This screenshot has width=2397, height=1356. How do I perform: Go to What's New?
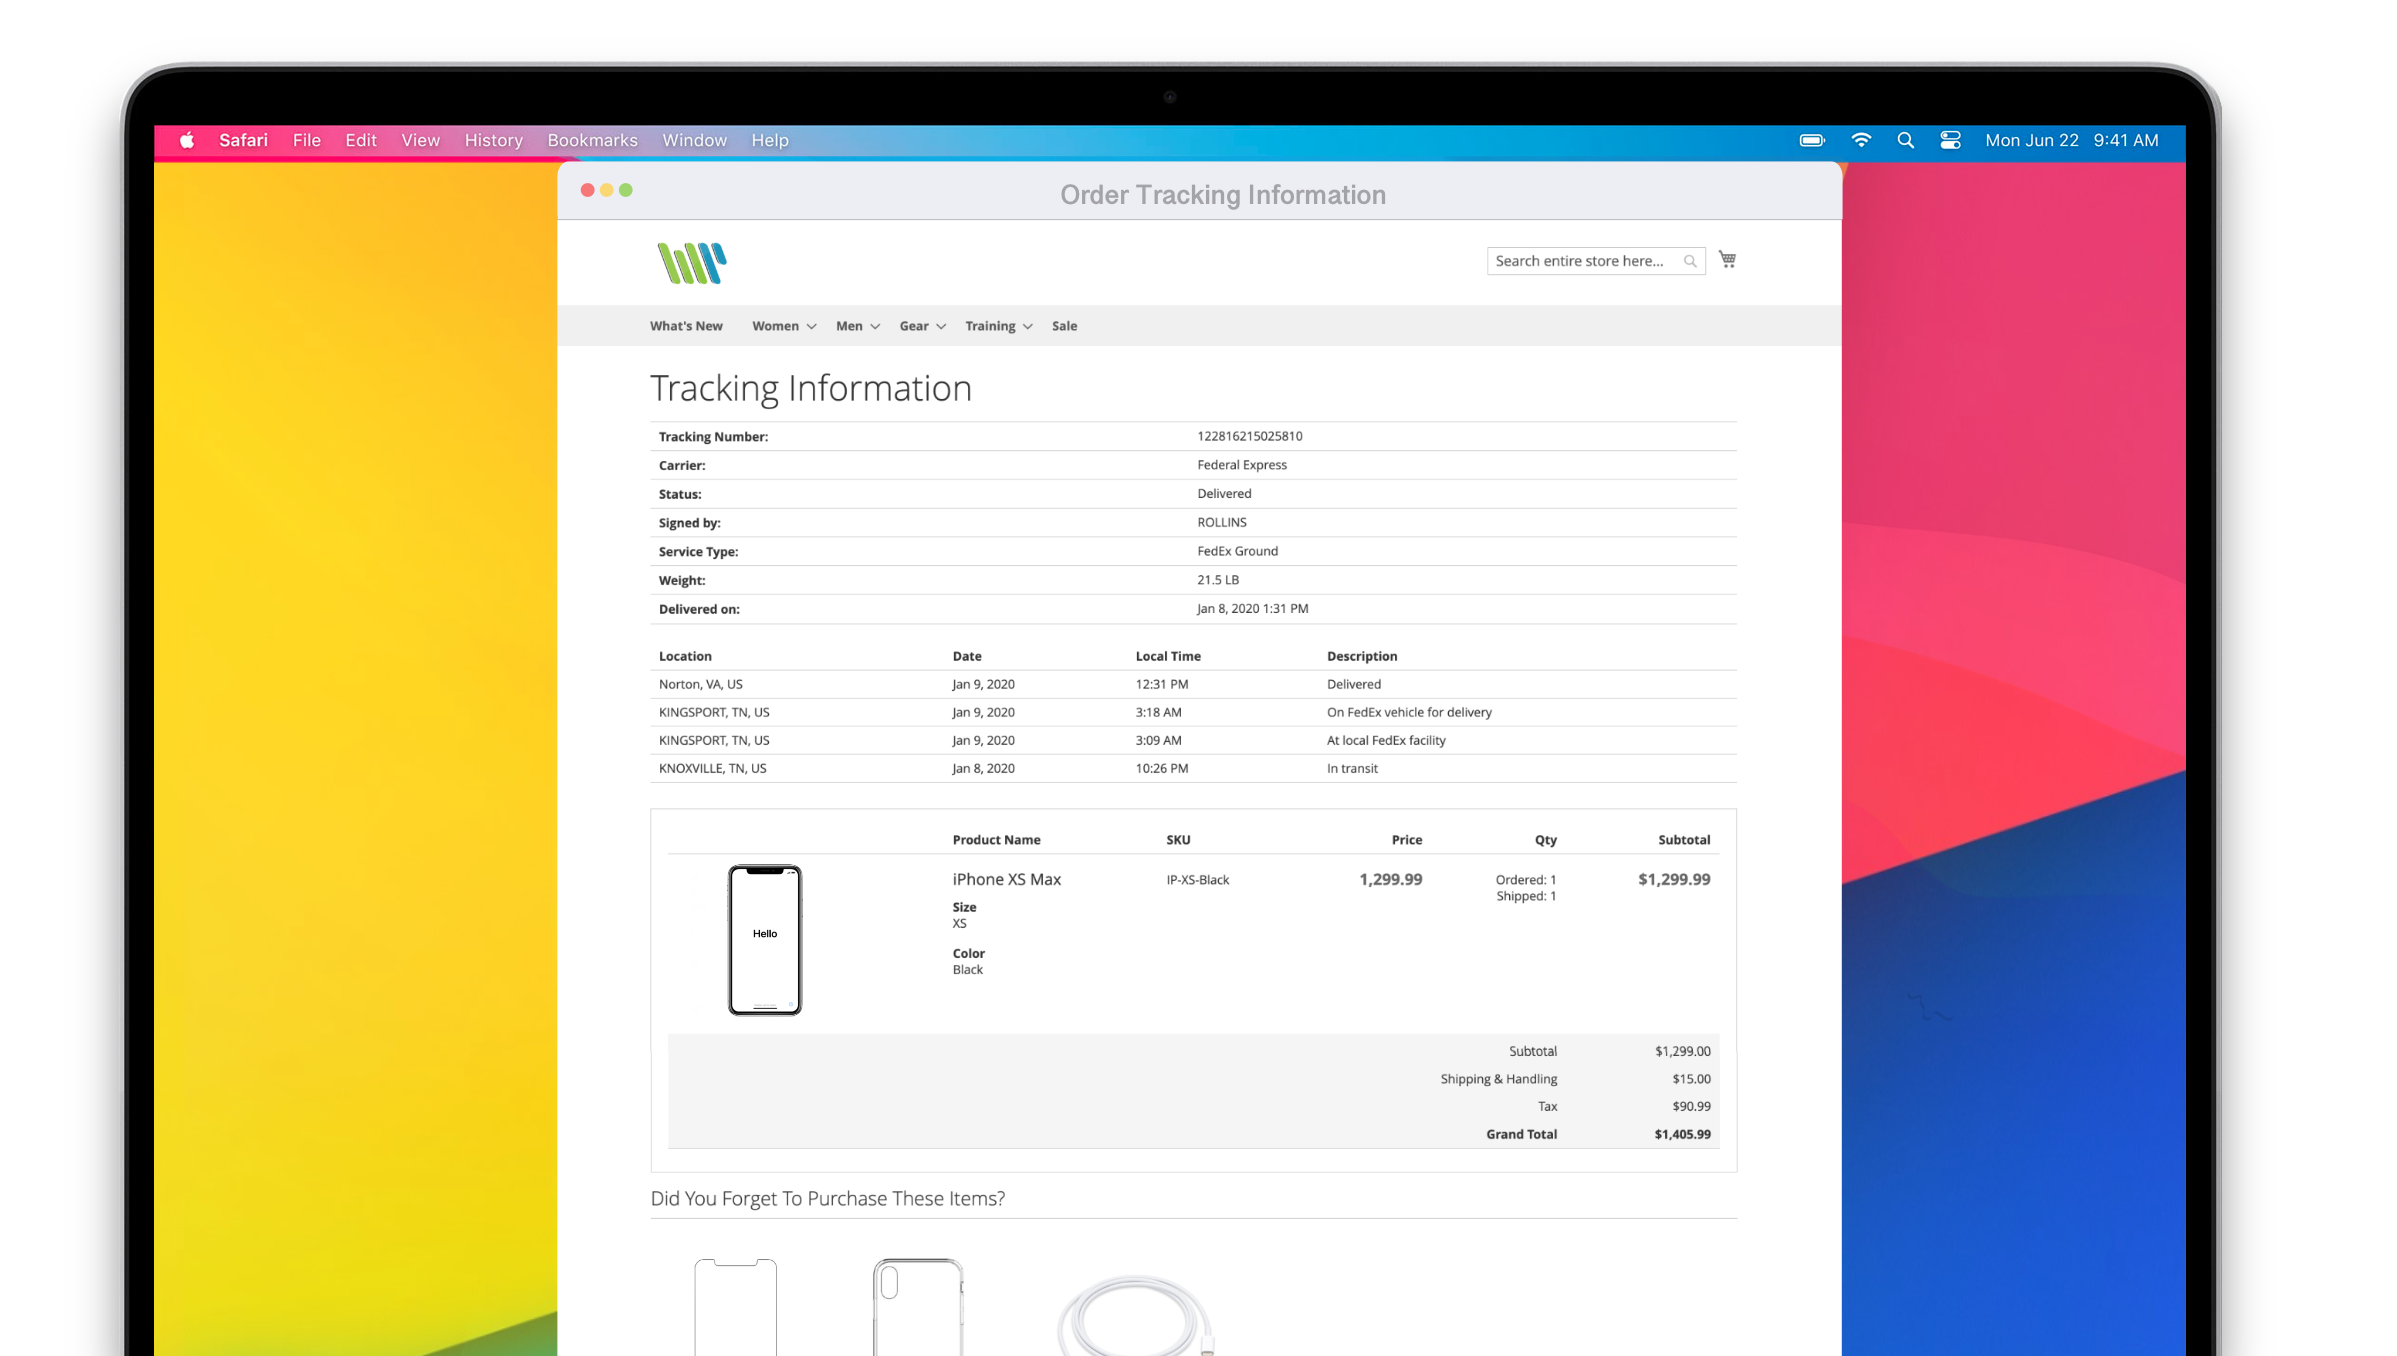686,326
